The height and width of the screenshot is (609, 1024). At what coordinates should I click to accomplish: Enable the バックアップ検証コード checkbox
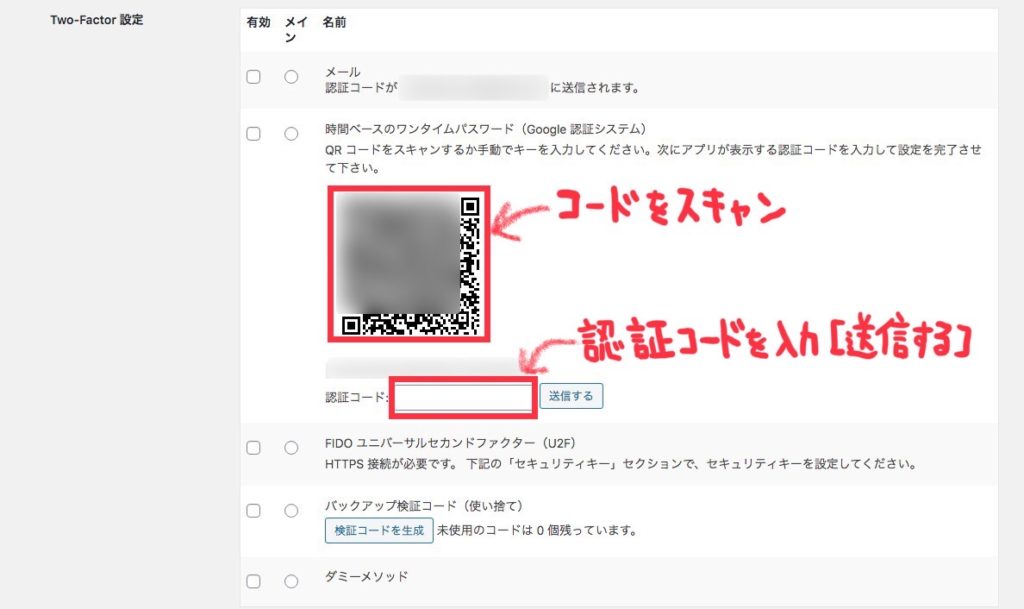point(253,510)
